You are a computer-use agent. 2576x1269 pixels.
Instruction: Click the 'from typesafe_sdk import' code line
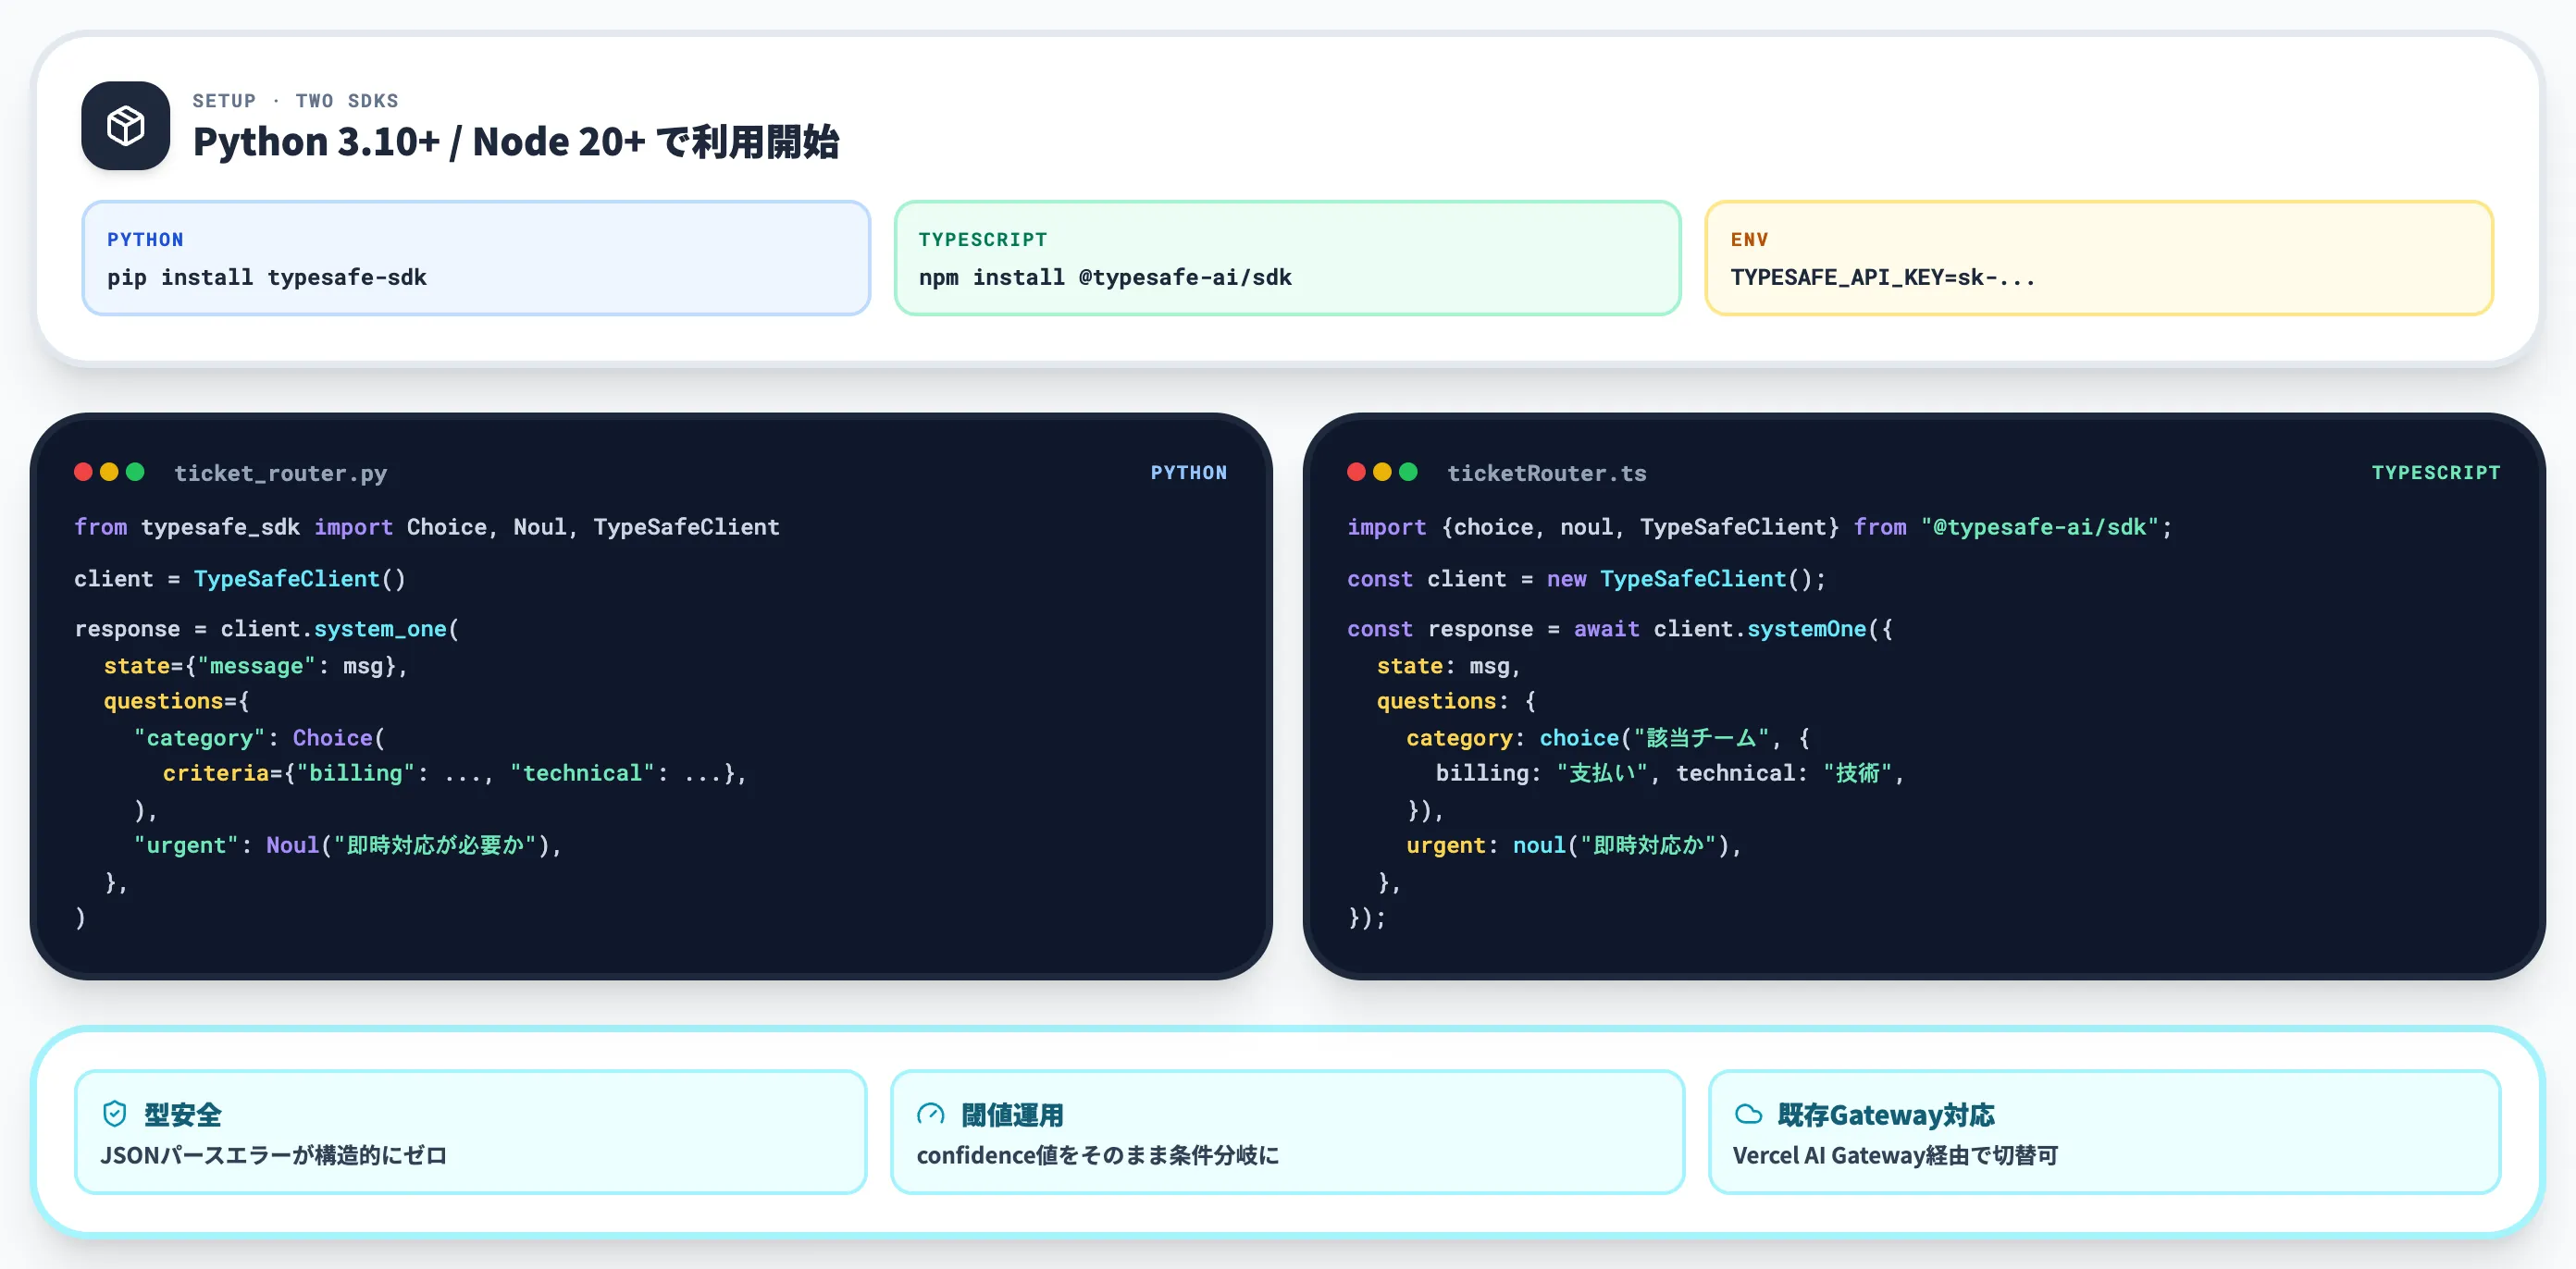[x=427, y=527]
